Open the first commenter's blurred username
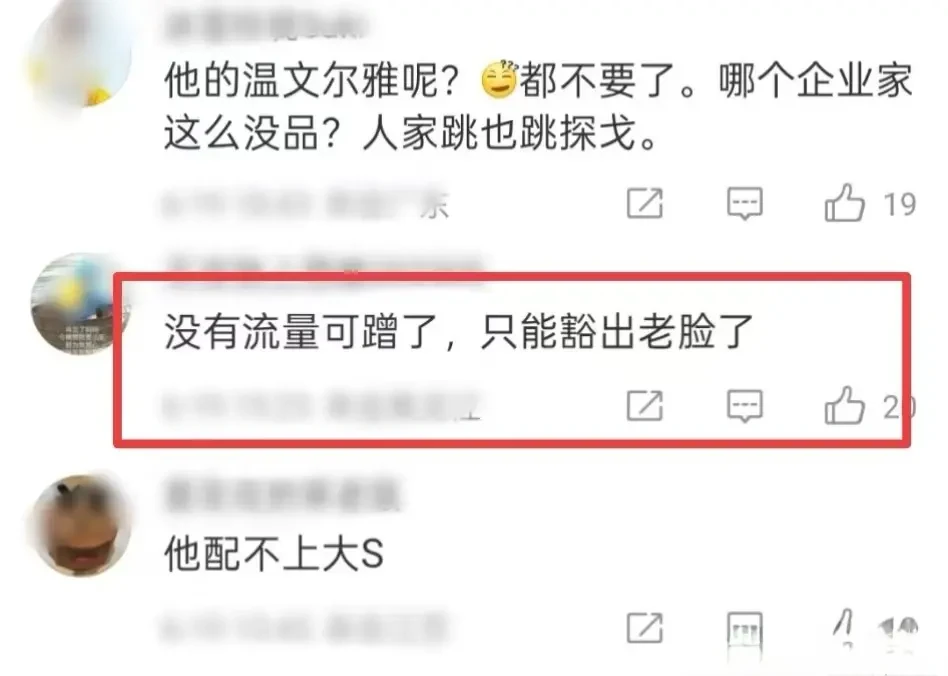The height and width of the screenshot is (676, 948). (265, 27)
